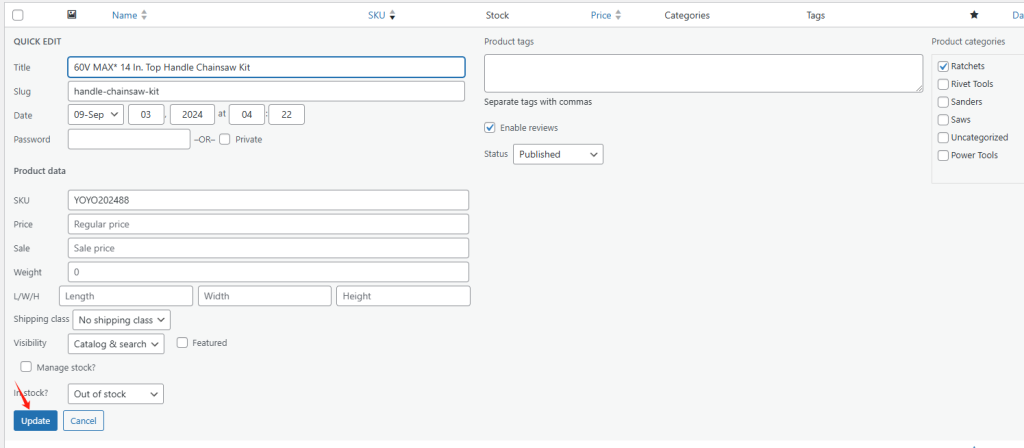Screen dimensions: 1024x448
Task: Click the Length dimension field
Action: click(x=126, y=296)
